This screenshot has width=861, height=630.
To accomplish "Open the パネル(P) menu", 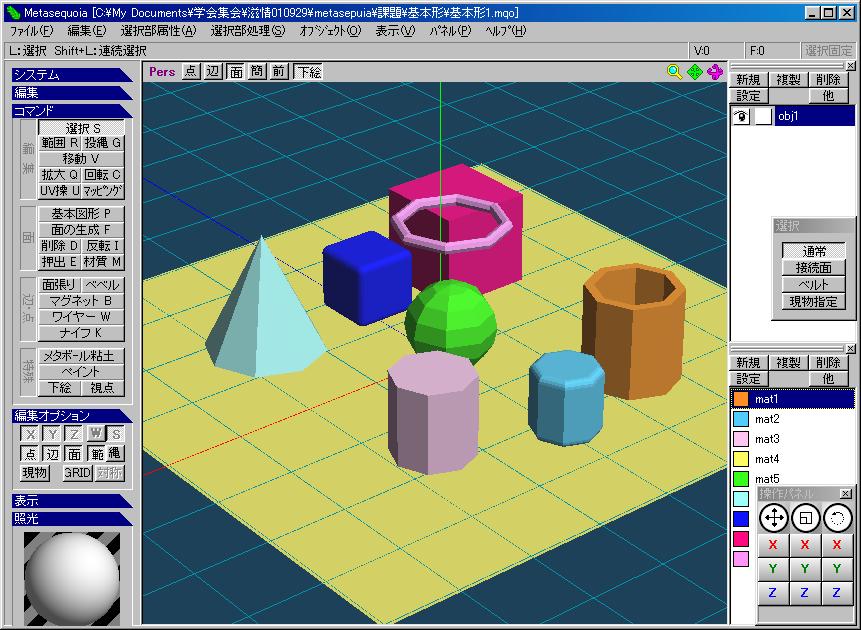I will point(450,31).
